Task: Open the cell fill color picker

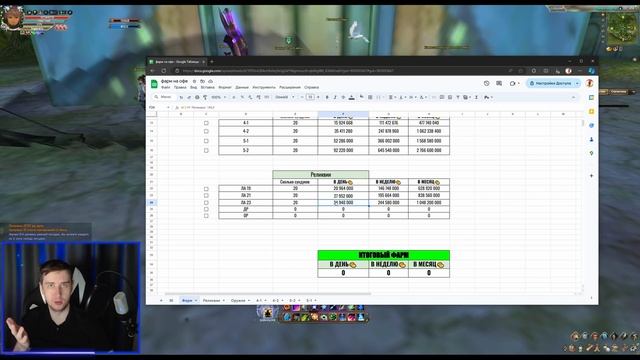Action: 362,97
